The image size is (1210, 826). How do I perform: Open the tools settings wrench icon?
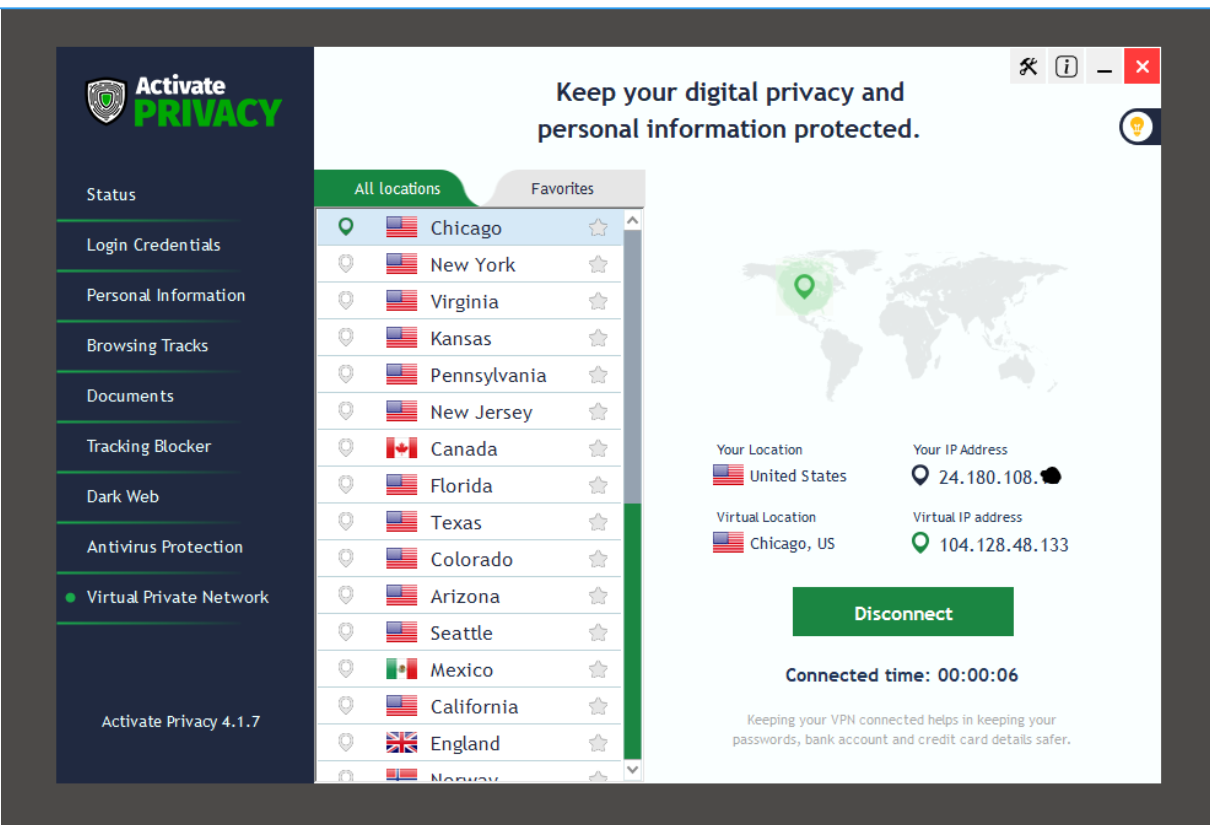pyautogui.click(x=1028, y=67)
